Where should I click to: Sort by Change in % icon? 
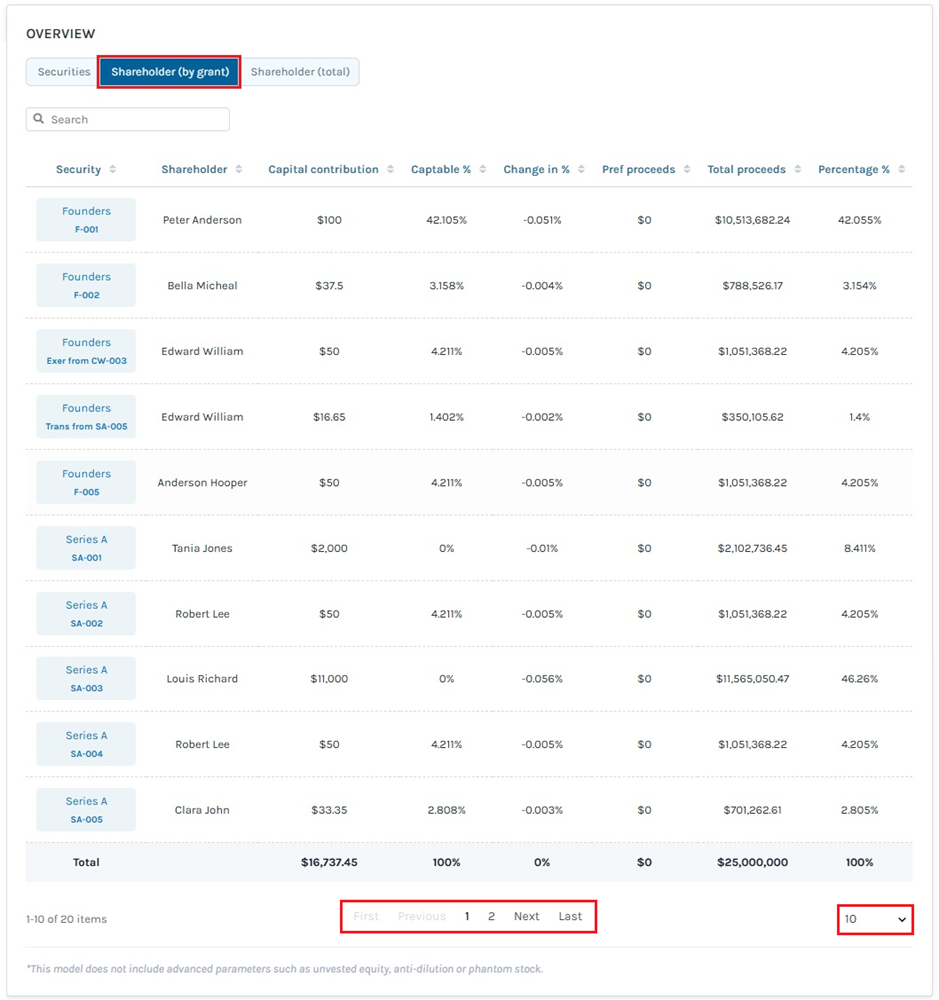pos(581,170)
